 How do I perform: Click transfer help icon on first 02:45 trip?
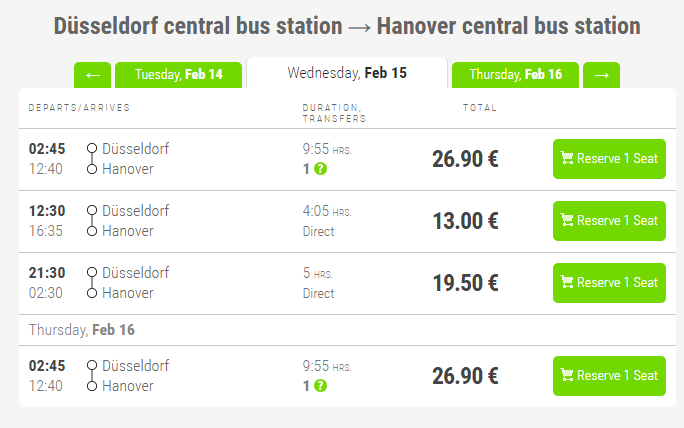tap(320, 169)
